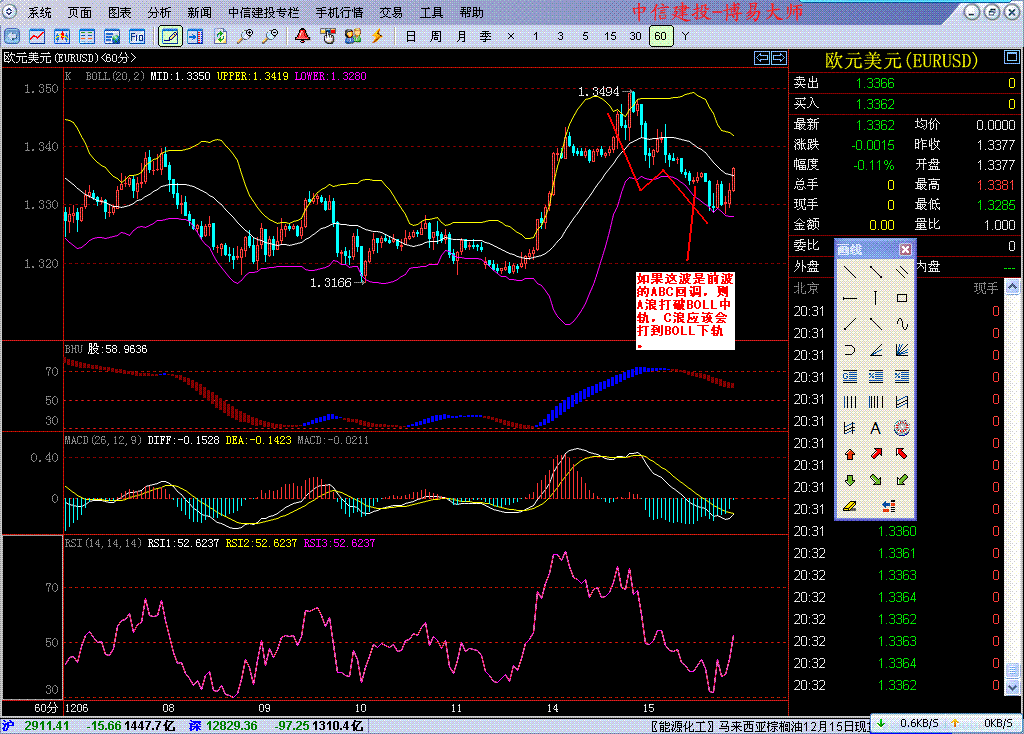The image size is (1024, 734).
Task: Select the sine wave curve tool
Action: 902,324
